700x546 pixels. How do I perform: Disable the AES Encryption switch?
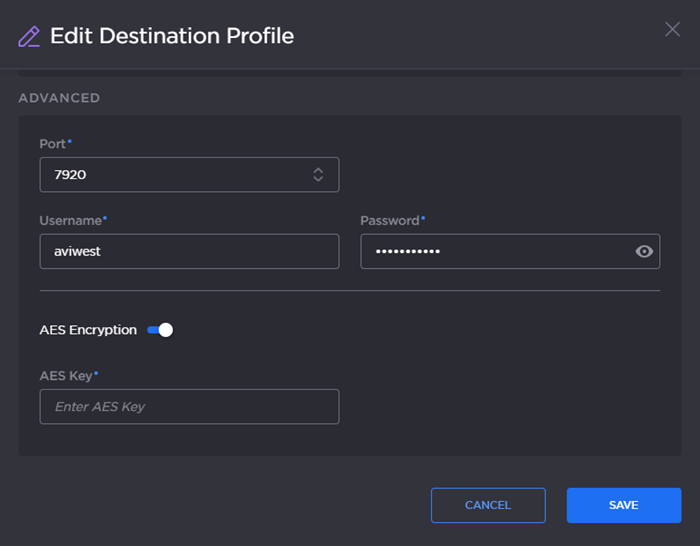160,330
